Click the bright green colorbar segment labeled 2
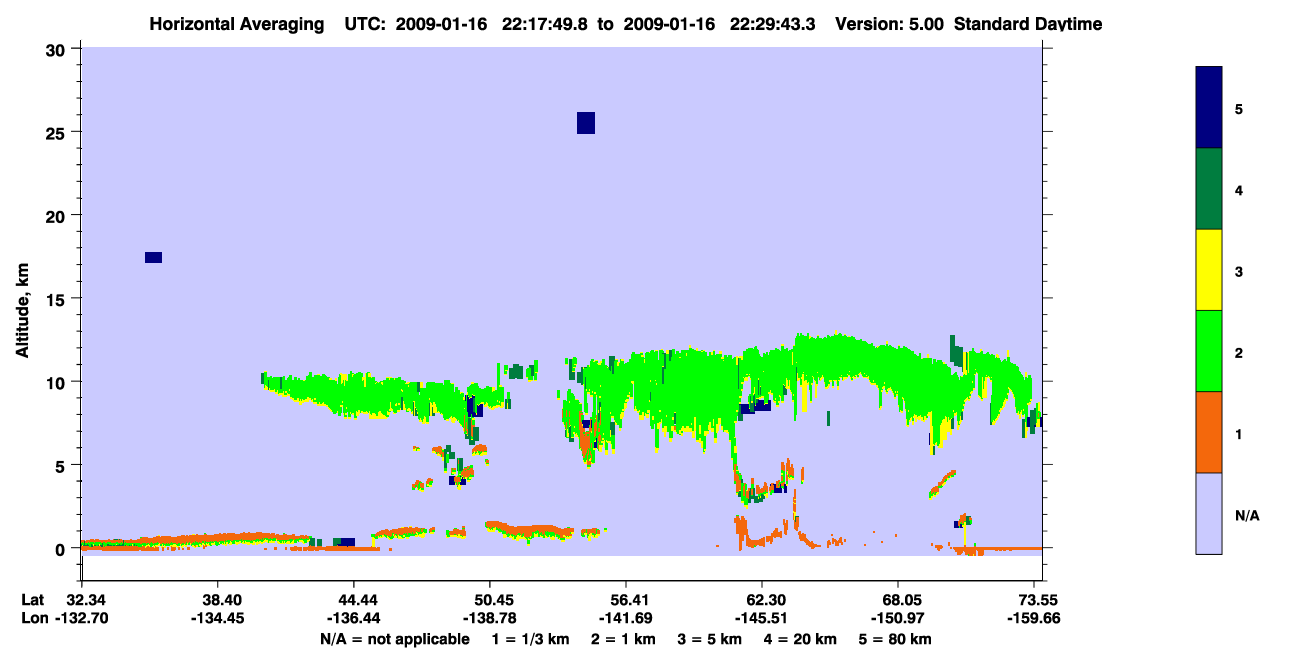 (1209, 350)
